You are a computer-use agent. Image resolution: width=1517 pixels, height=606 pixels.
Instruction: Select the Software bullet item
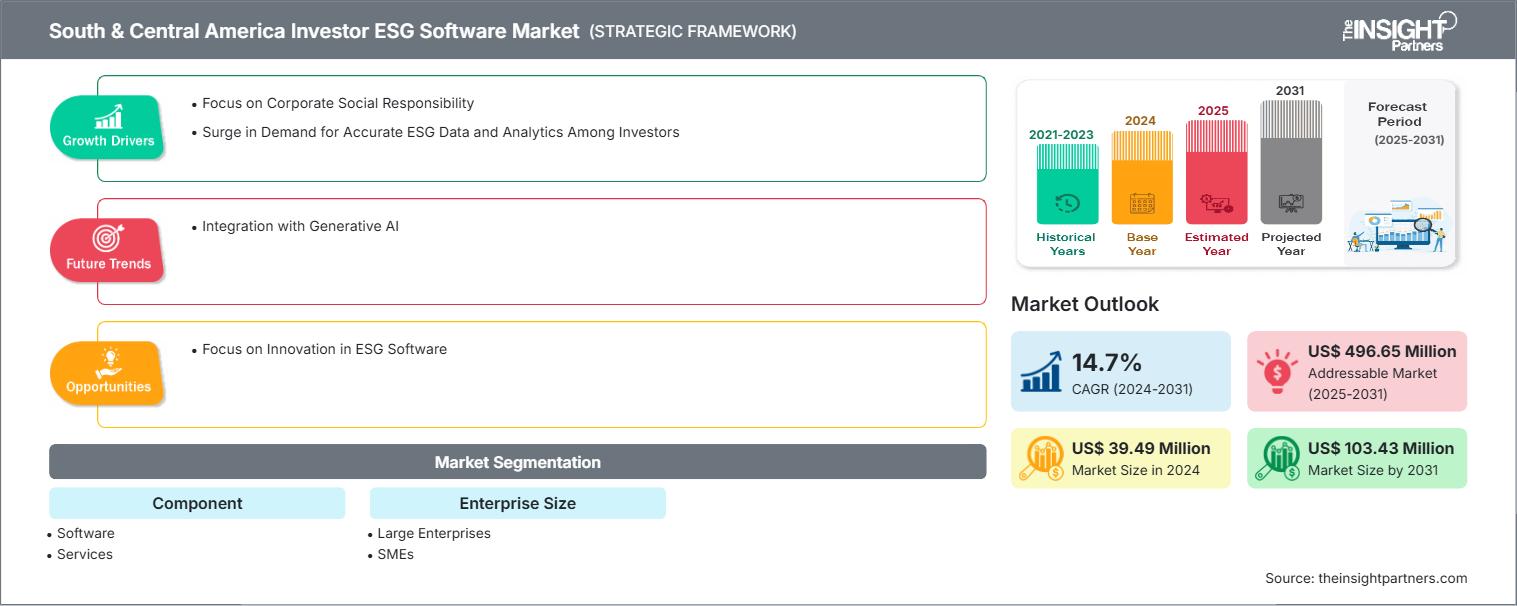click(x=86, y=533)
